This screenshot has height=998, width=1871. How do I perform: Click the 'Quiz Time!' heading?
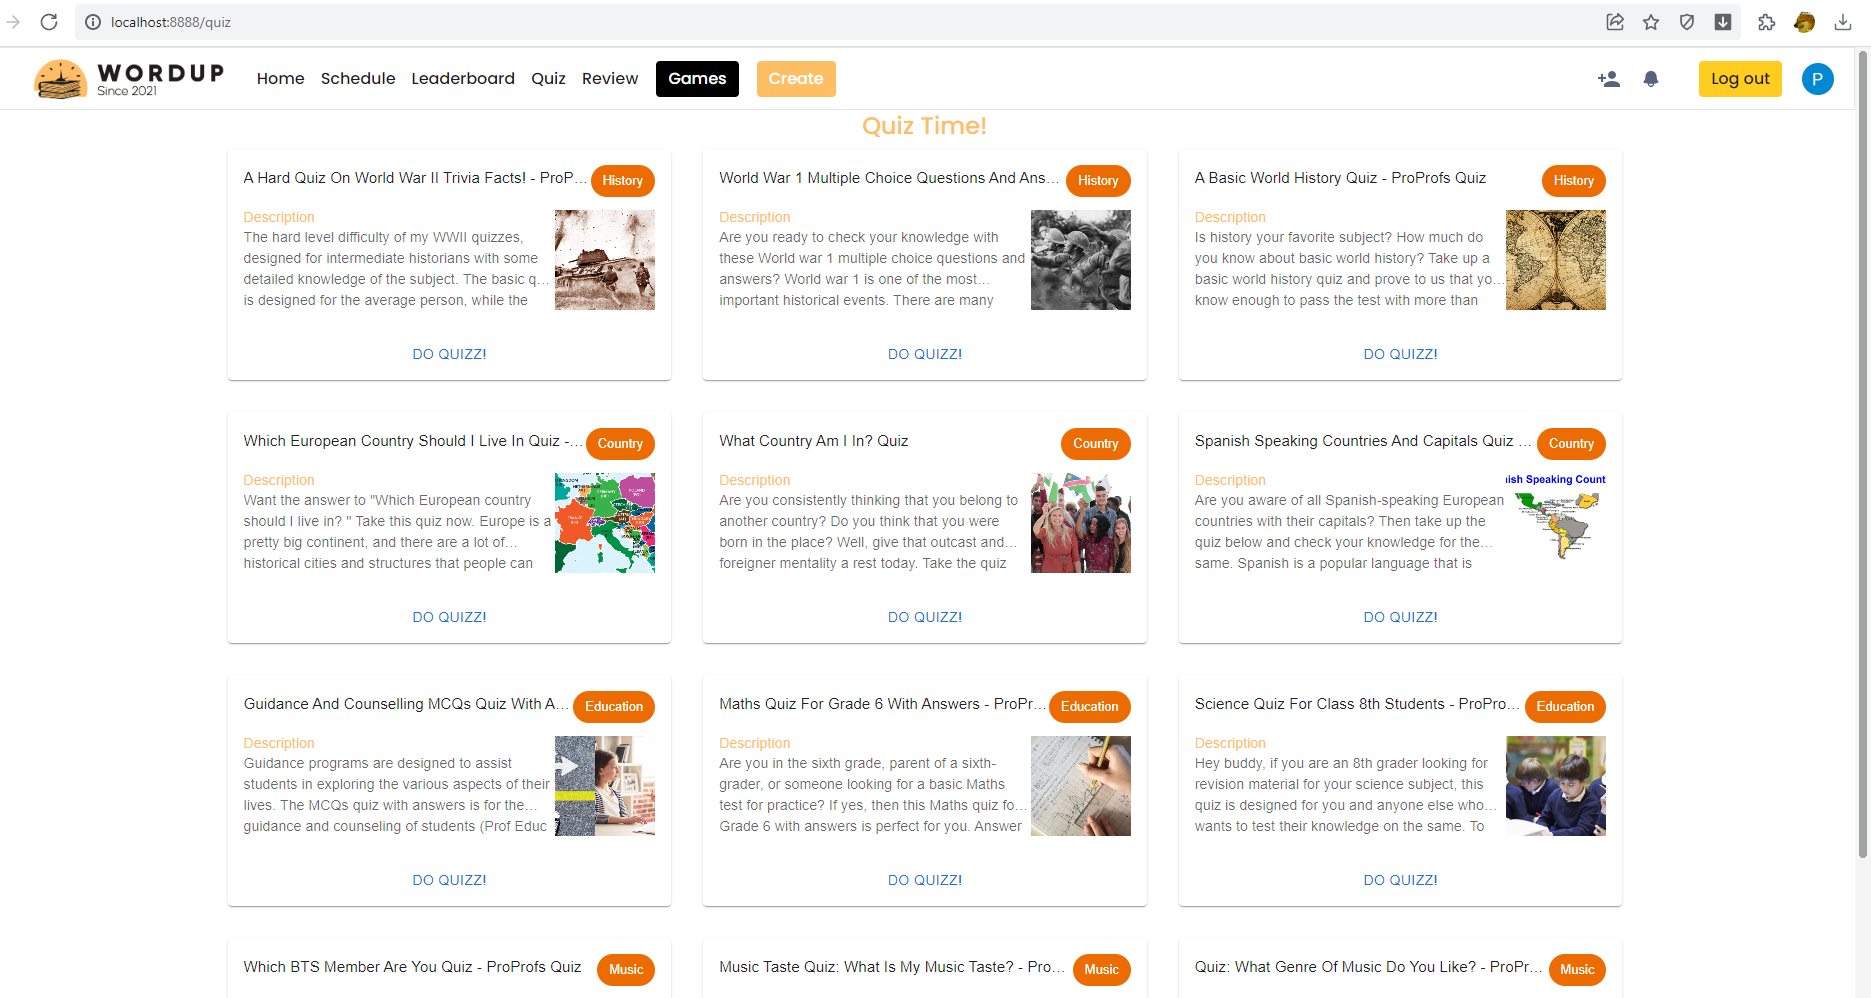[x=924, y=126]
